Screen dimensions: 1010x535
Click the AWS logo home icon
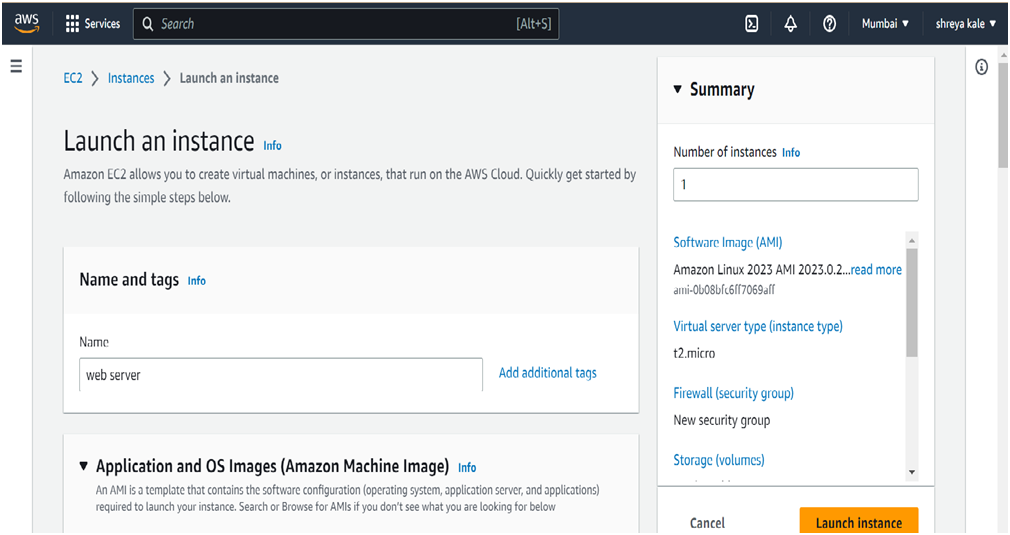tap(26, 23)
